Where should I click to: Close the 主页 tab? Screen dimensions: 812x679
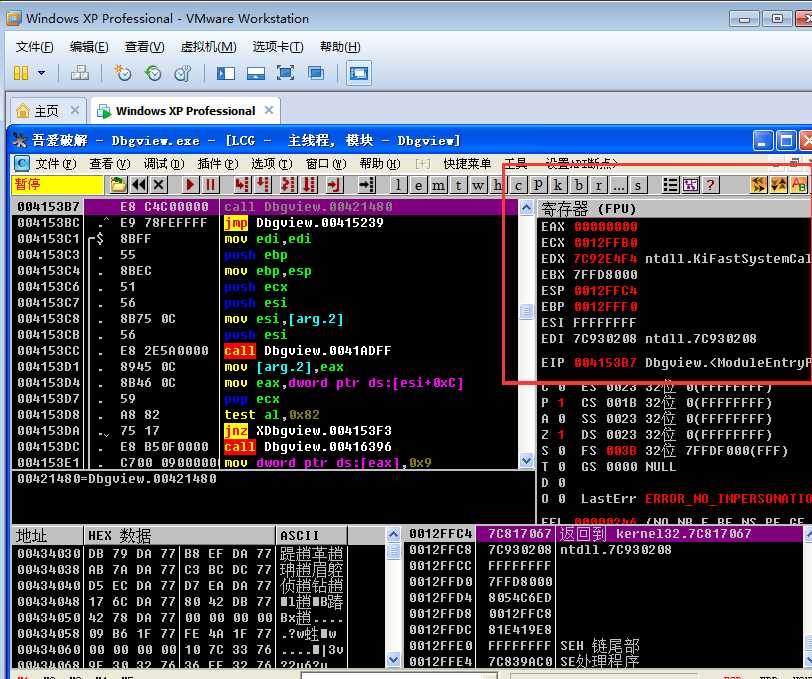pos(75,110)
